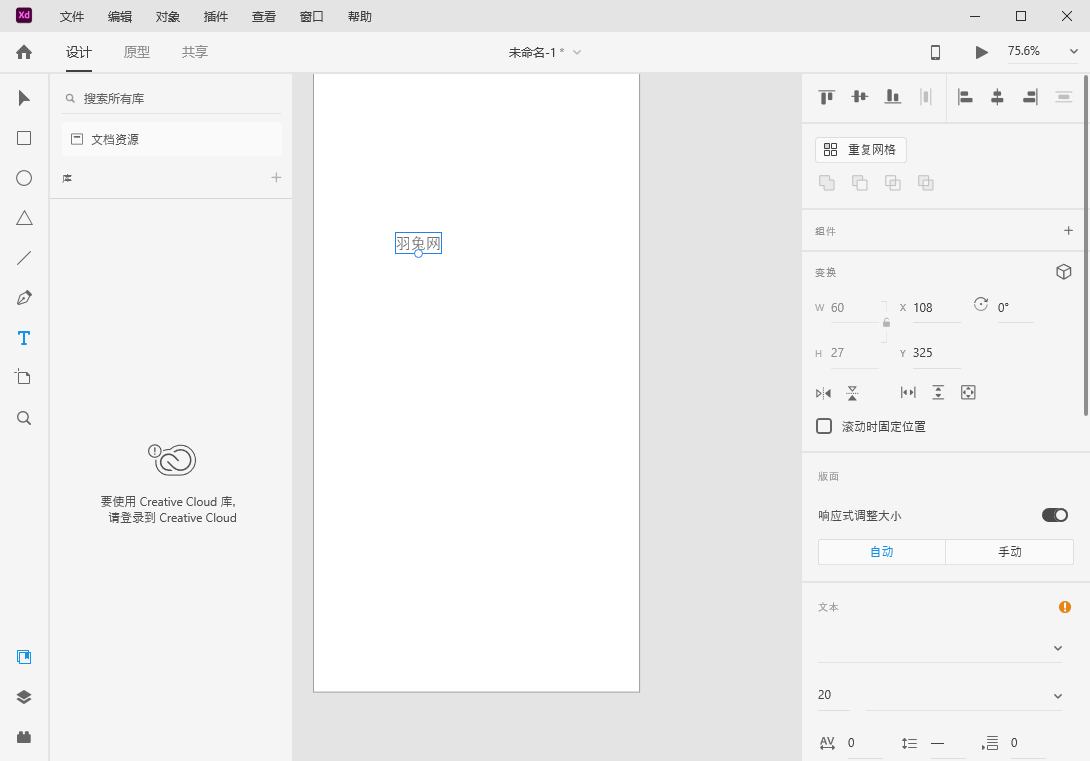The height and width of the screenshot is (761, 1090).
Task: Flip the object vertically
Action: [x=852, y=393]
